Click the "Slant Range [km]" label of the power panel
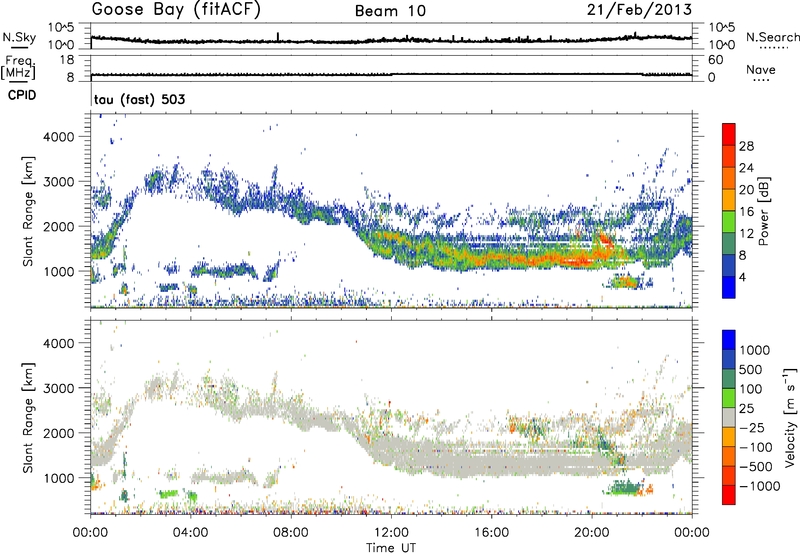Image resolution: width=800 pixels, height=554 pixels. click(x=28, y=211)
